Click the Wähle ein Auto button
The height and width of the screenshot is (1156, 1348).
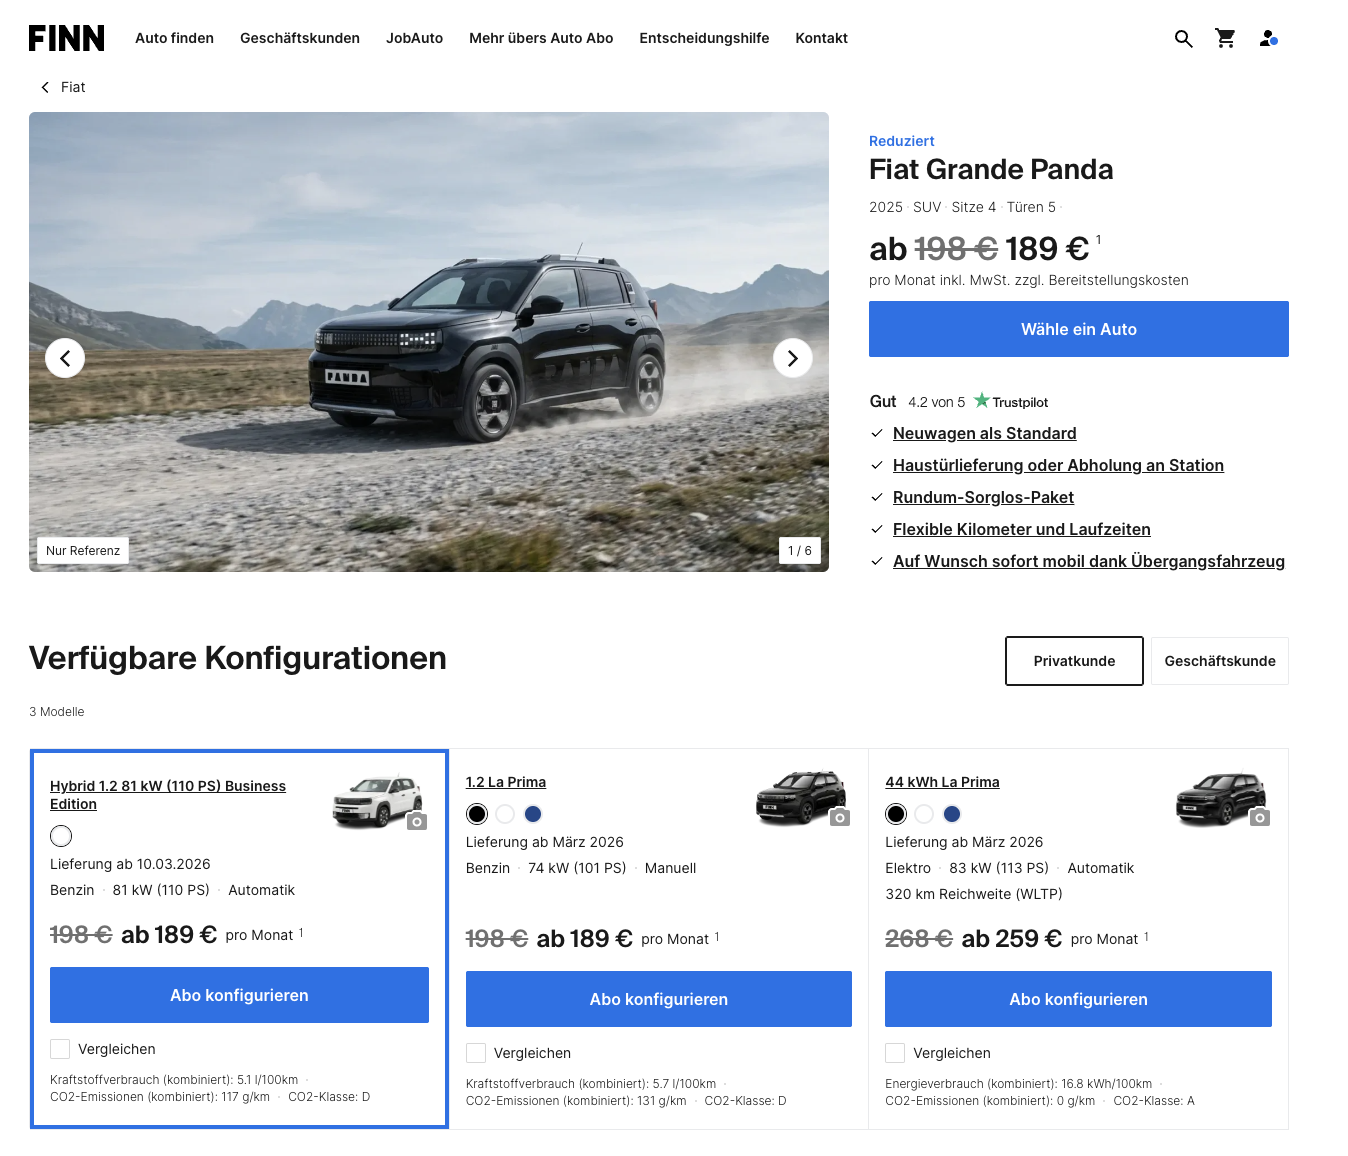pyautogui.click(x=1079, y=329)
